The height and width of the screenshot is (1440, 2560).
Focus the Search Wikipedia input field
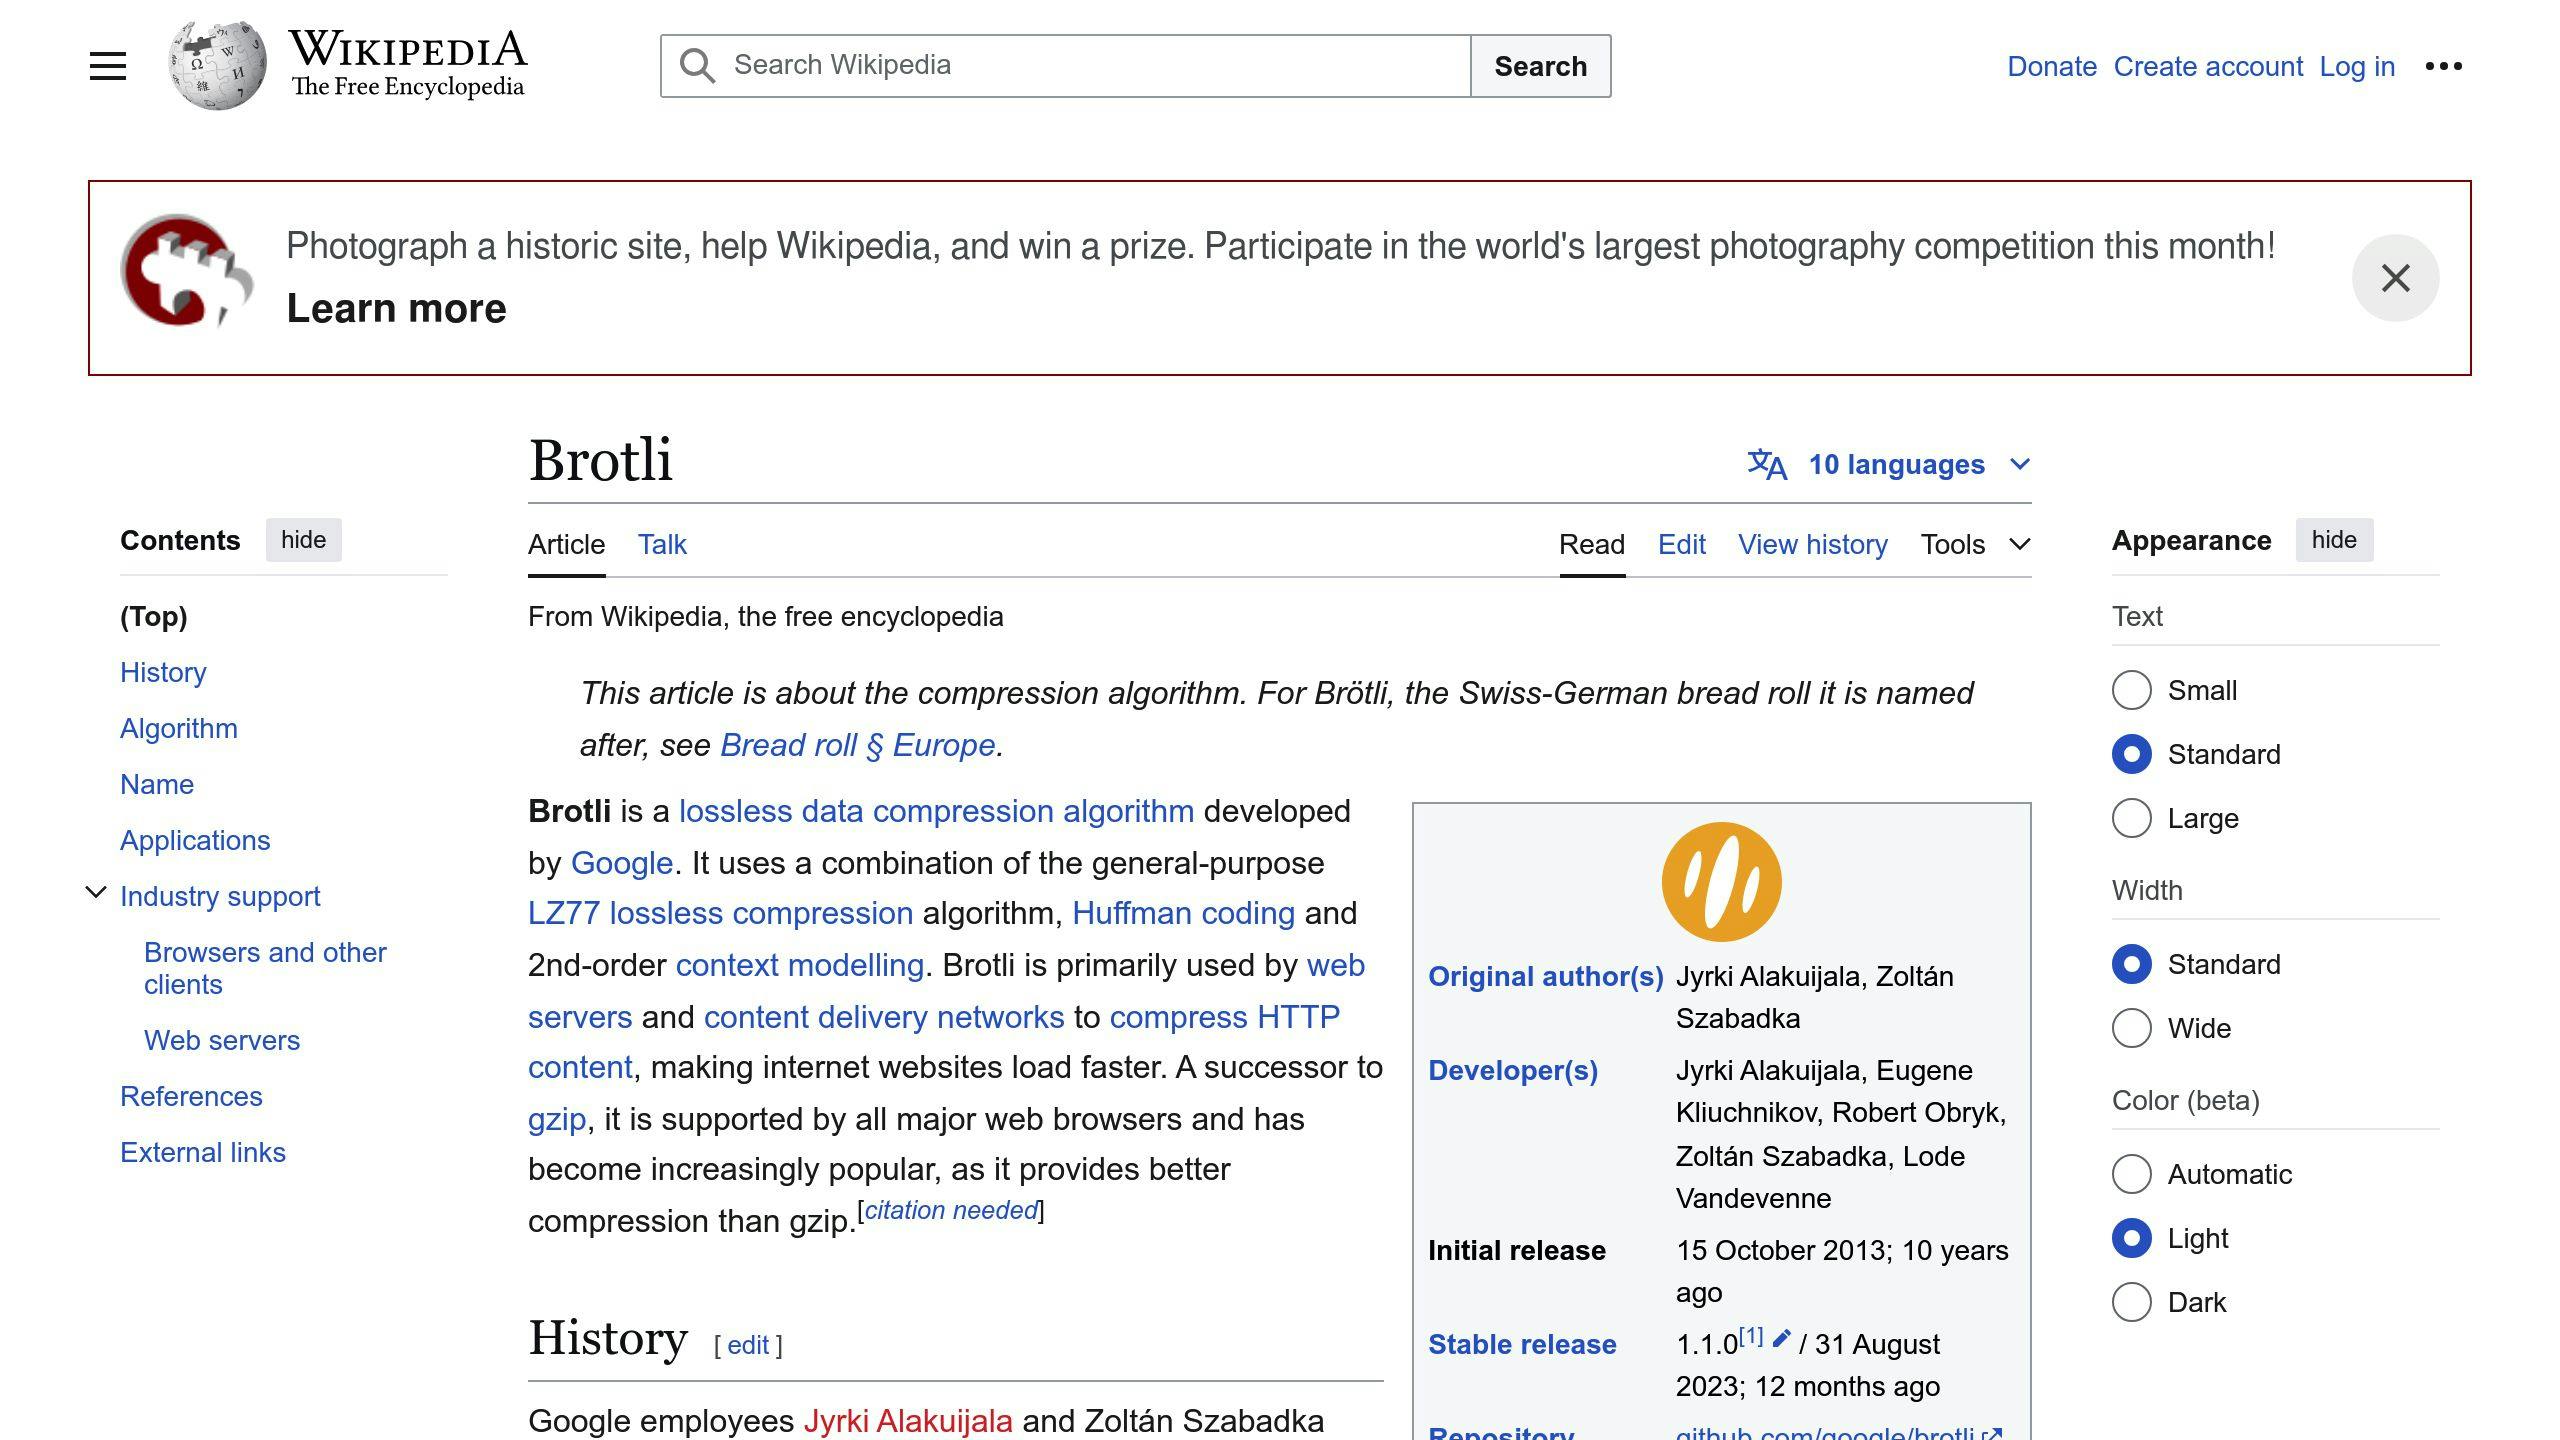coord(1066,66)
